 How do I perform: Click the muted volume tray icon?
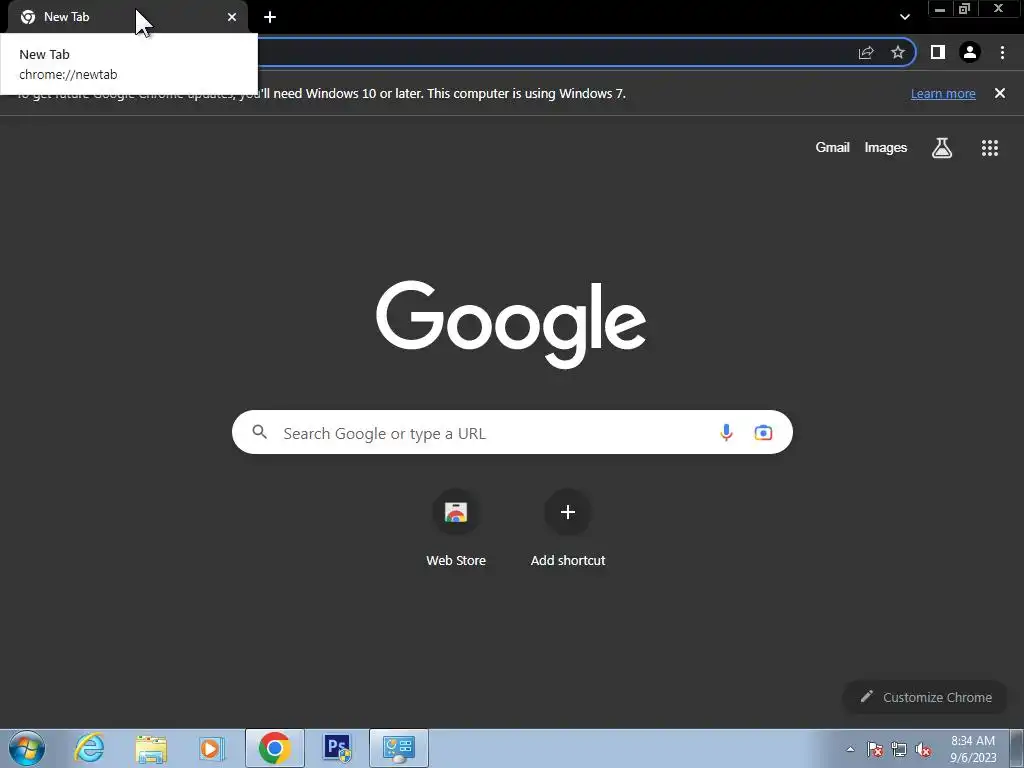923,749
